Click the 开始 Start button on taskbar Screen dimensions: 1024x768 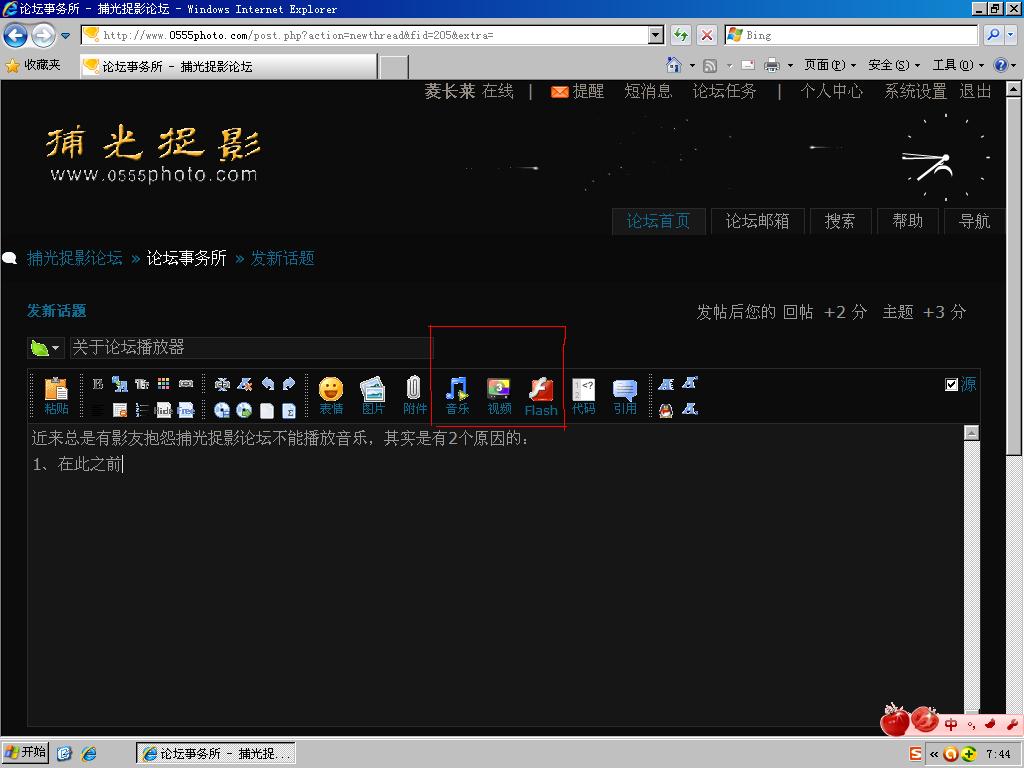coord(26,753)
